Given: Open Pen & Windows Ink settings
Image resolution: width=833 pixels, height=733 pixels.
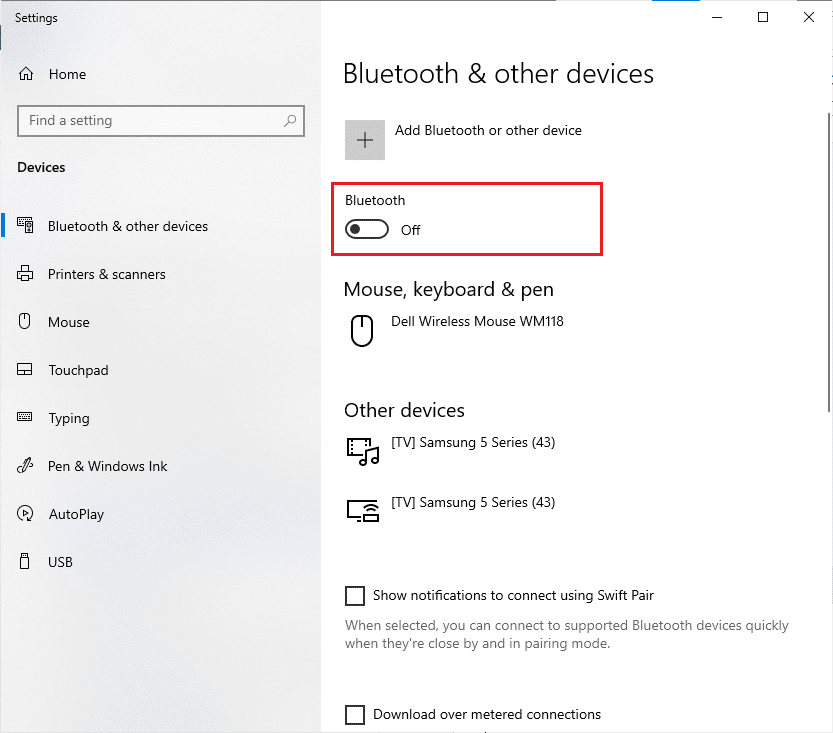Looking at the screenshot, I should (107, 467).
